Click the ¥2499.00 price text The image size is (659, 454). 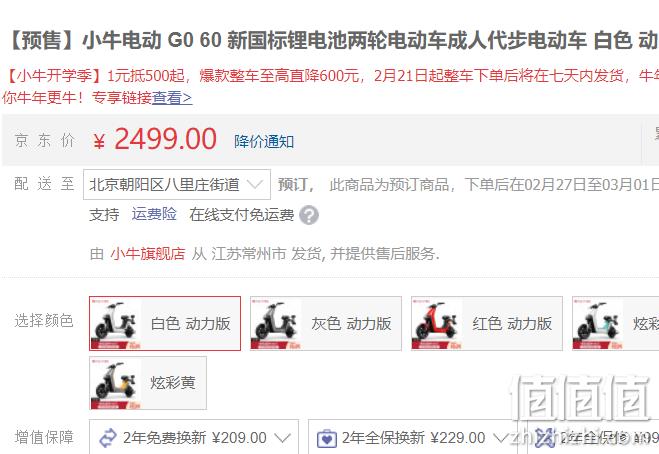(x=155, y=139)
